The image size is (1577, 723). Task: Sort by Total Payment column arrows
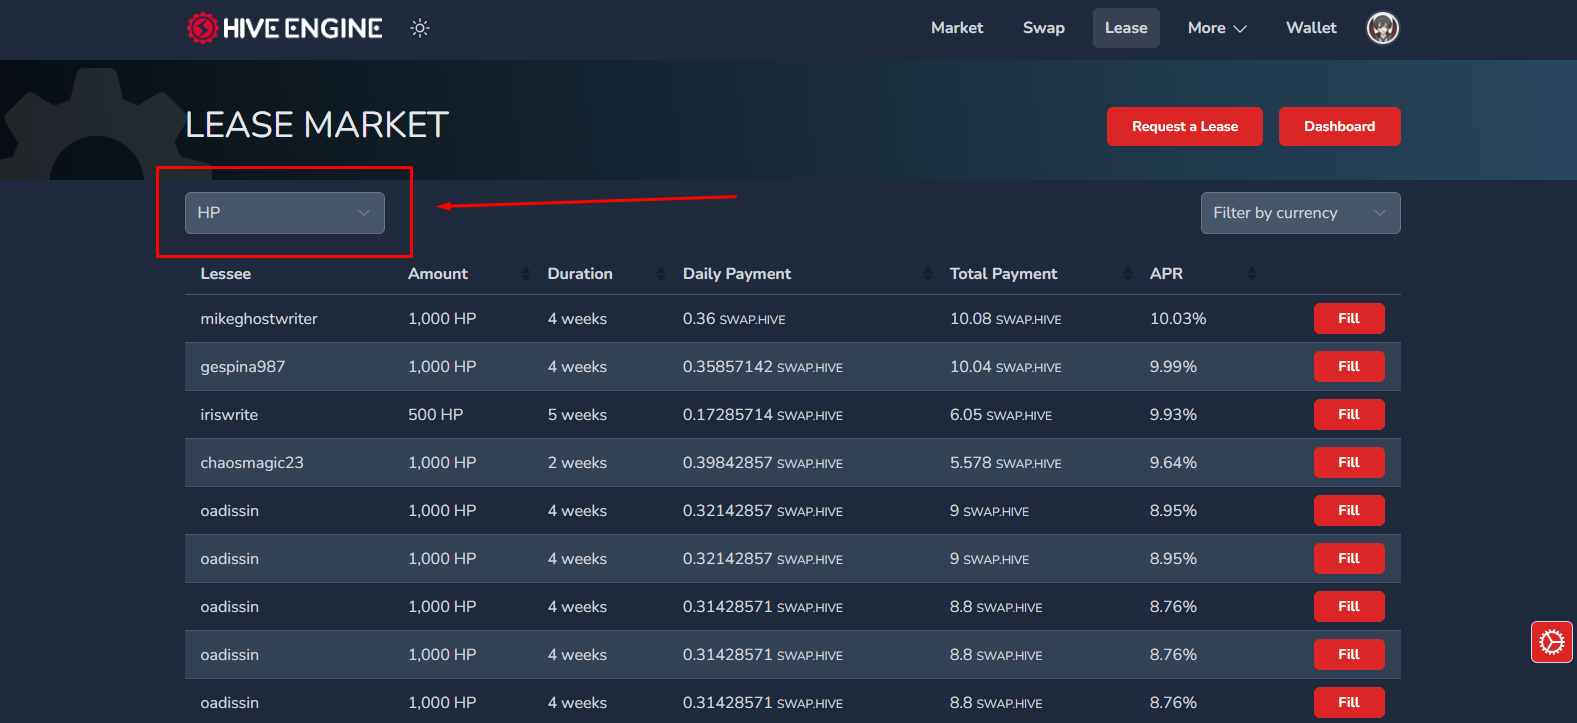pos(1128,274)
